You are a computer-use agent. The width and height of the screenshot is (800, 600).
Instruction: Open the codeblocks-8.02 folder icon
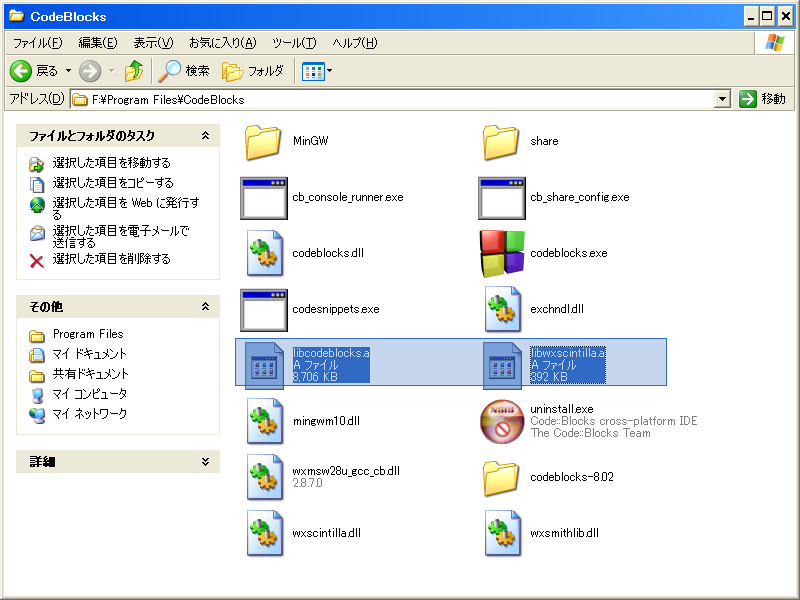point(501,478)
